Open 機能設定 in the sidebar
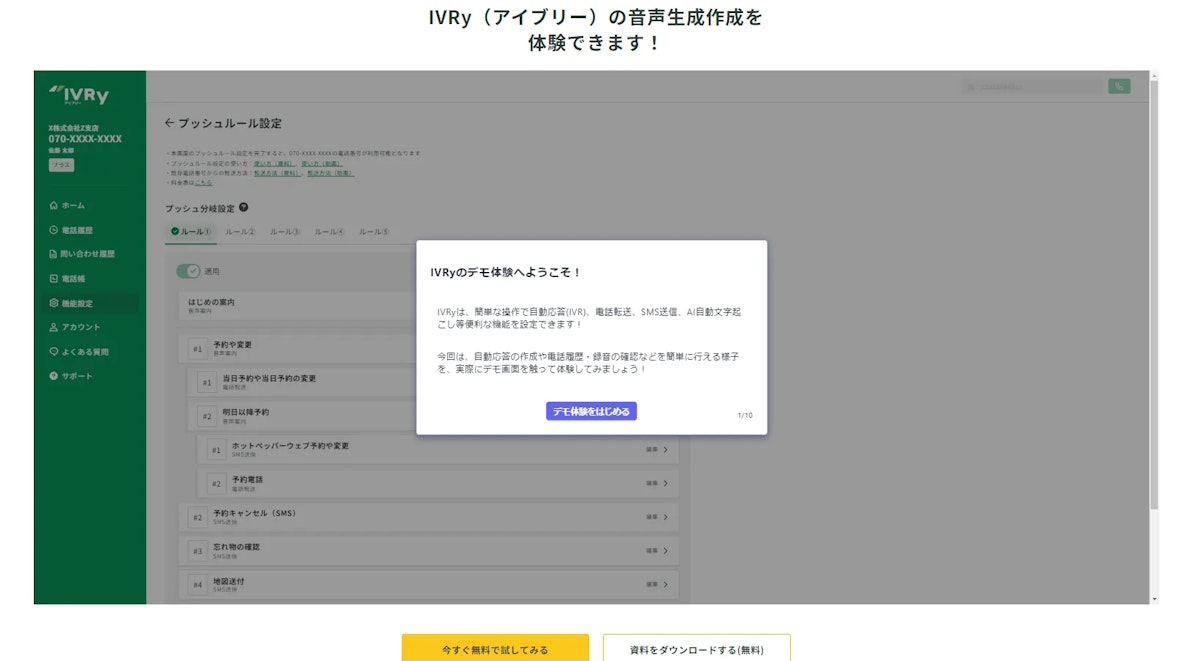 pyautogui.click(x=89, y=303)
